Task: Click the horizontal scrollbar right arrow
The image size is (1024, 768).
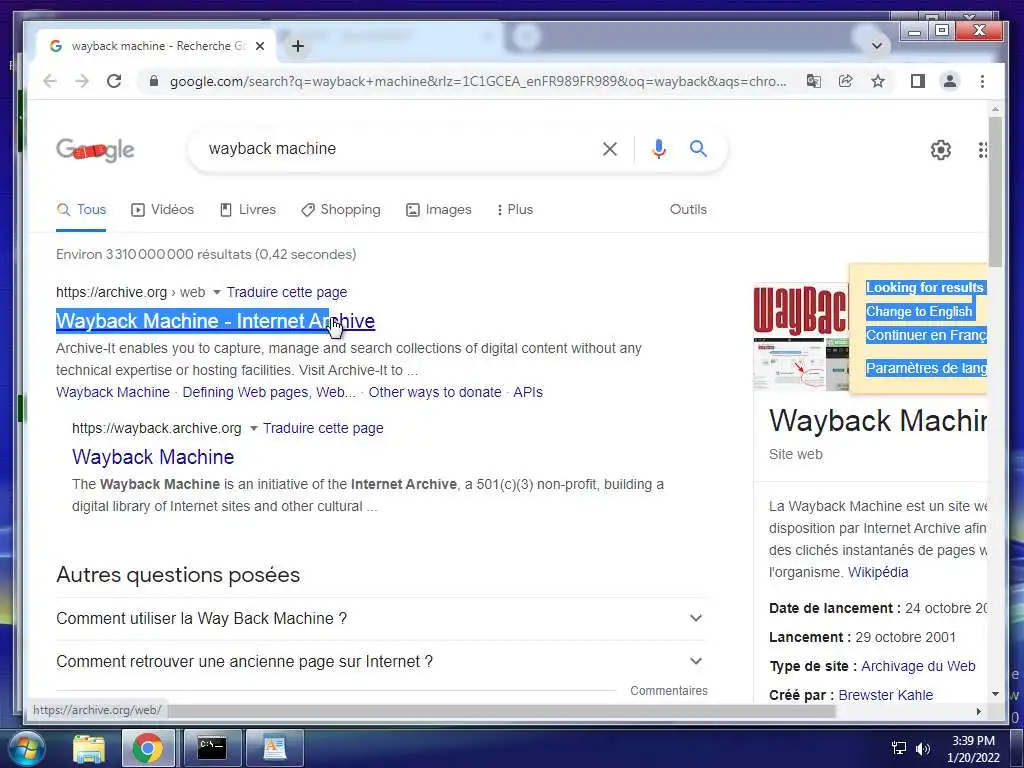Action: [x=978, y=711]
